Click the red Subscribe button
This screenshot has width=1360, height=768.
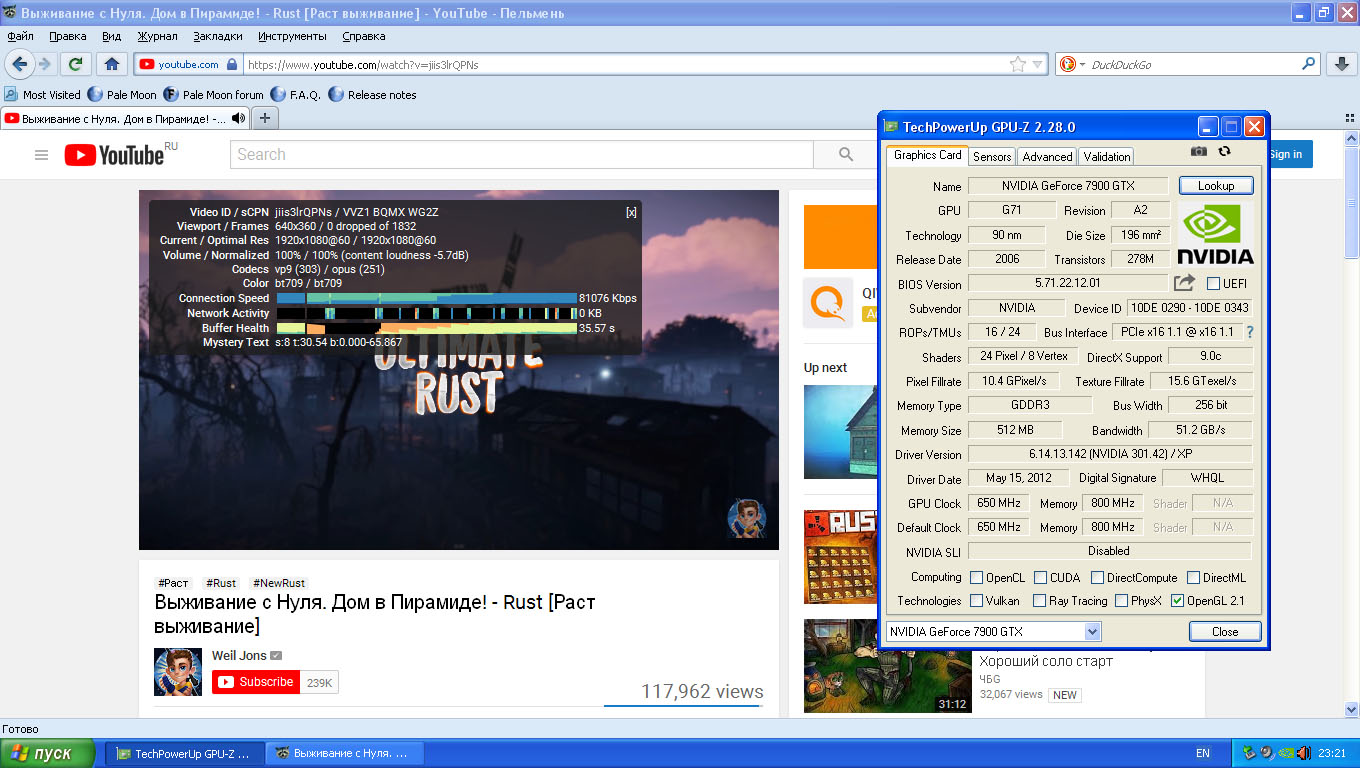point(256,682)
